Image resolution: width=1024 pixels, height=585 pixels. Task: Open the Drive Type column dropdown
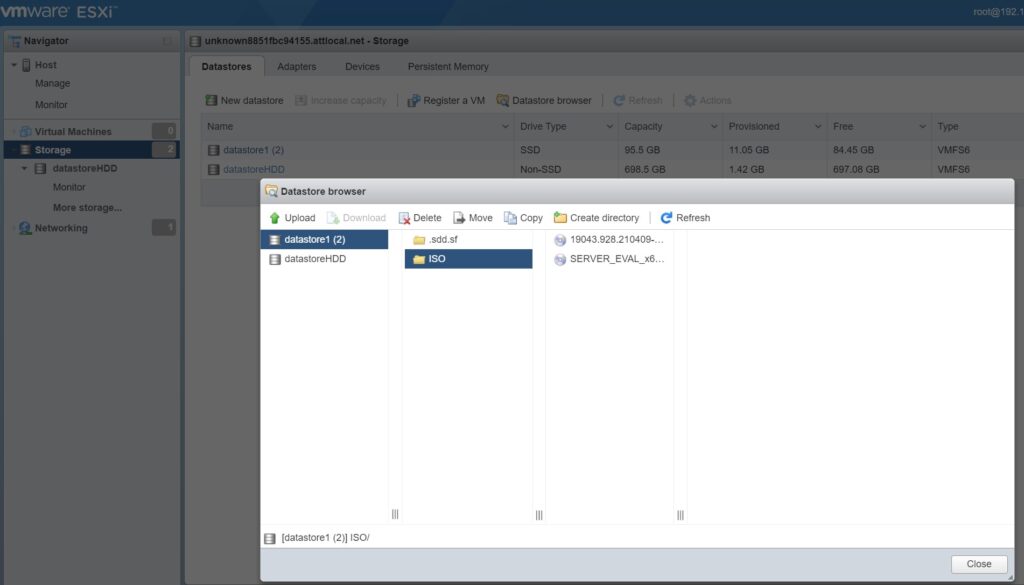click(609, 127)
